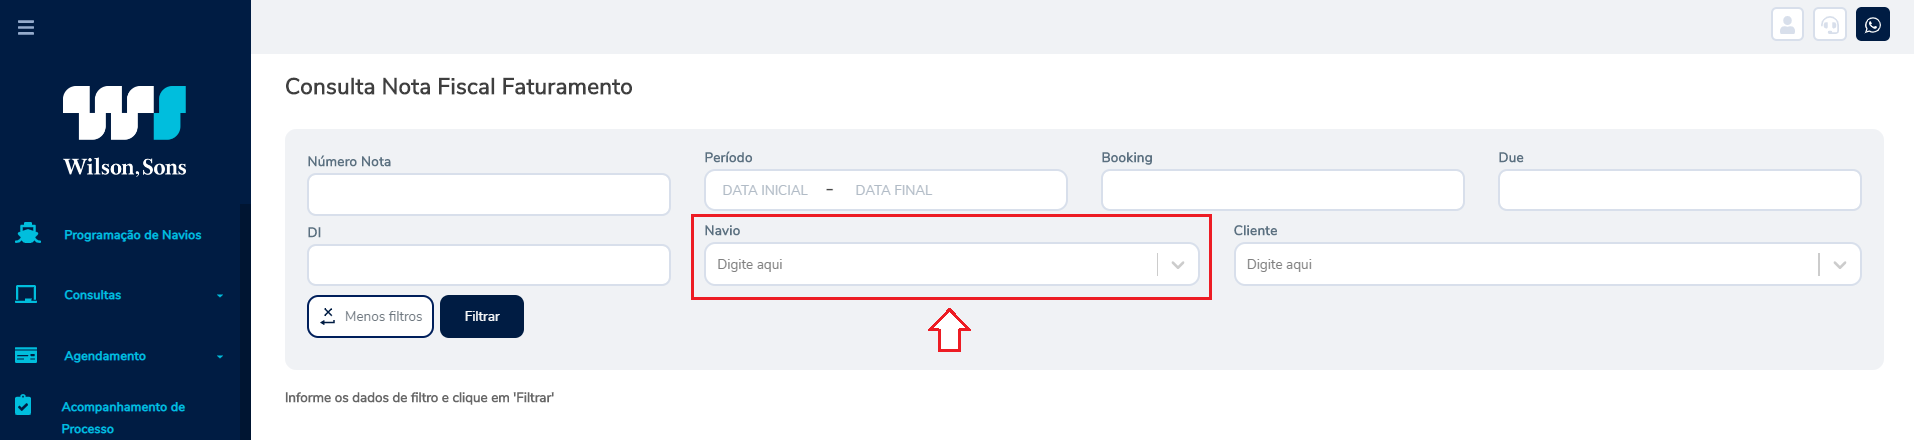Click the Consultas monitor icon
The image size is (1917, 440).
tap(26, 295)
